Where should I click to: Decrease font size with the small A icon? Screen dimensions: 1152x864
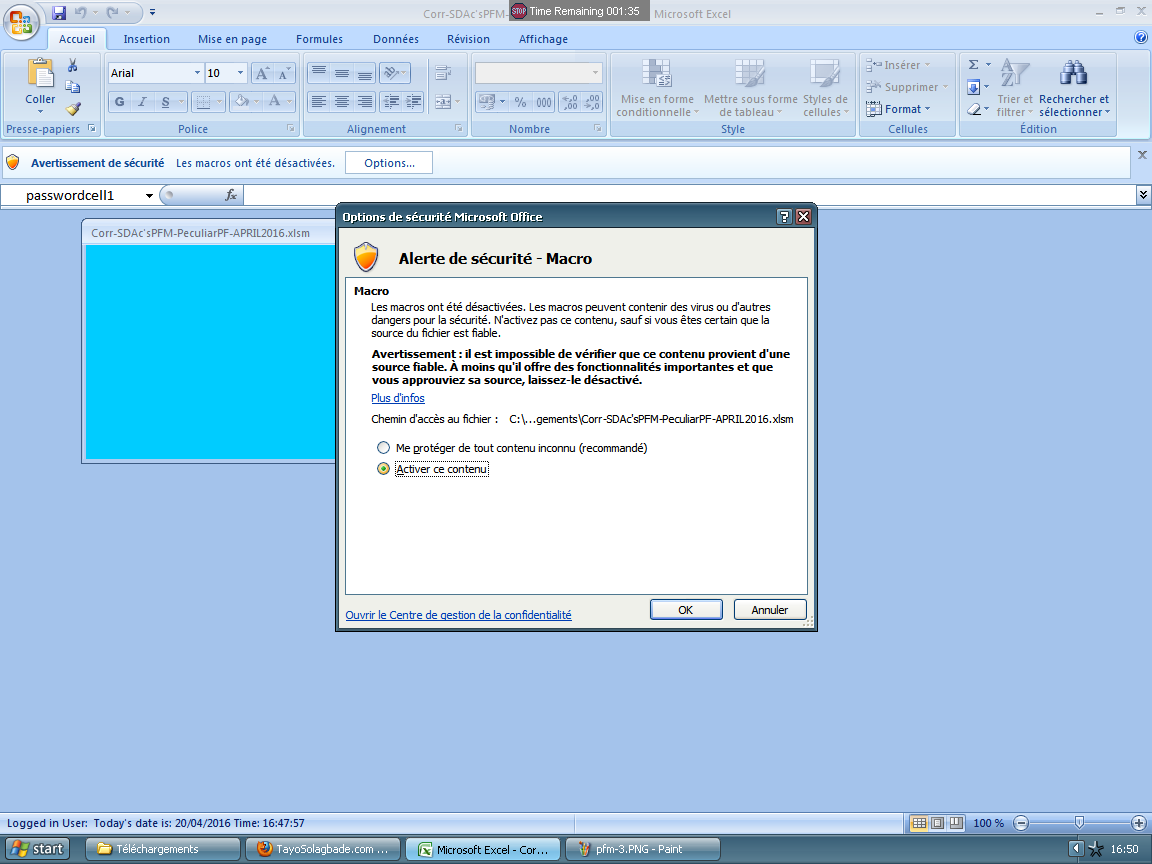click(x=284, y=73)
